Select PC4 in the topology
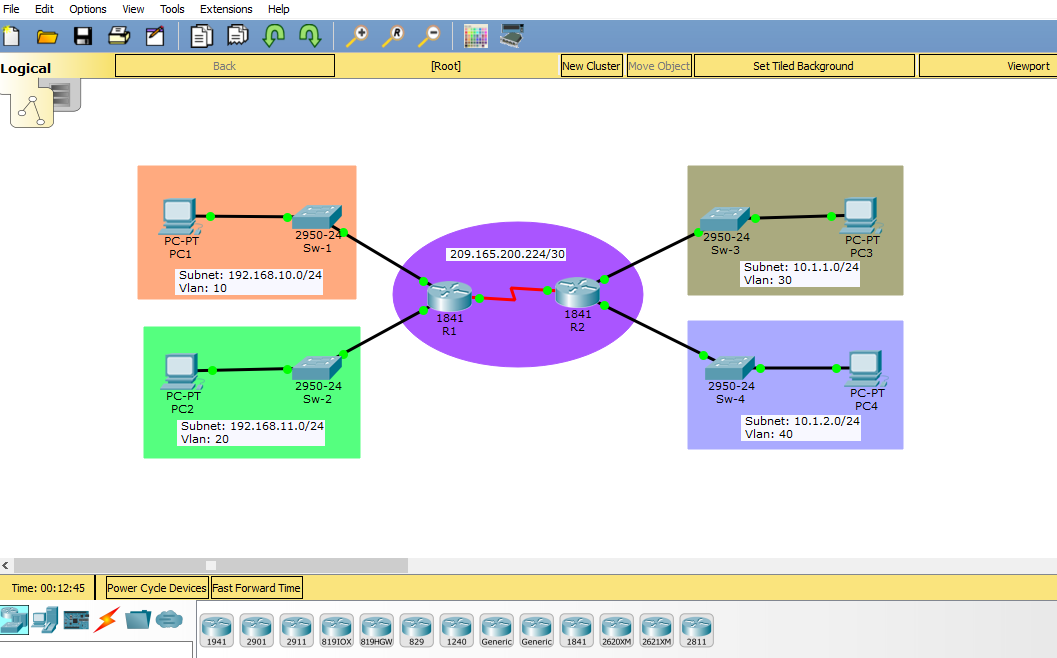Screen dimensions: 1057x658 (x=866, y=369)
